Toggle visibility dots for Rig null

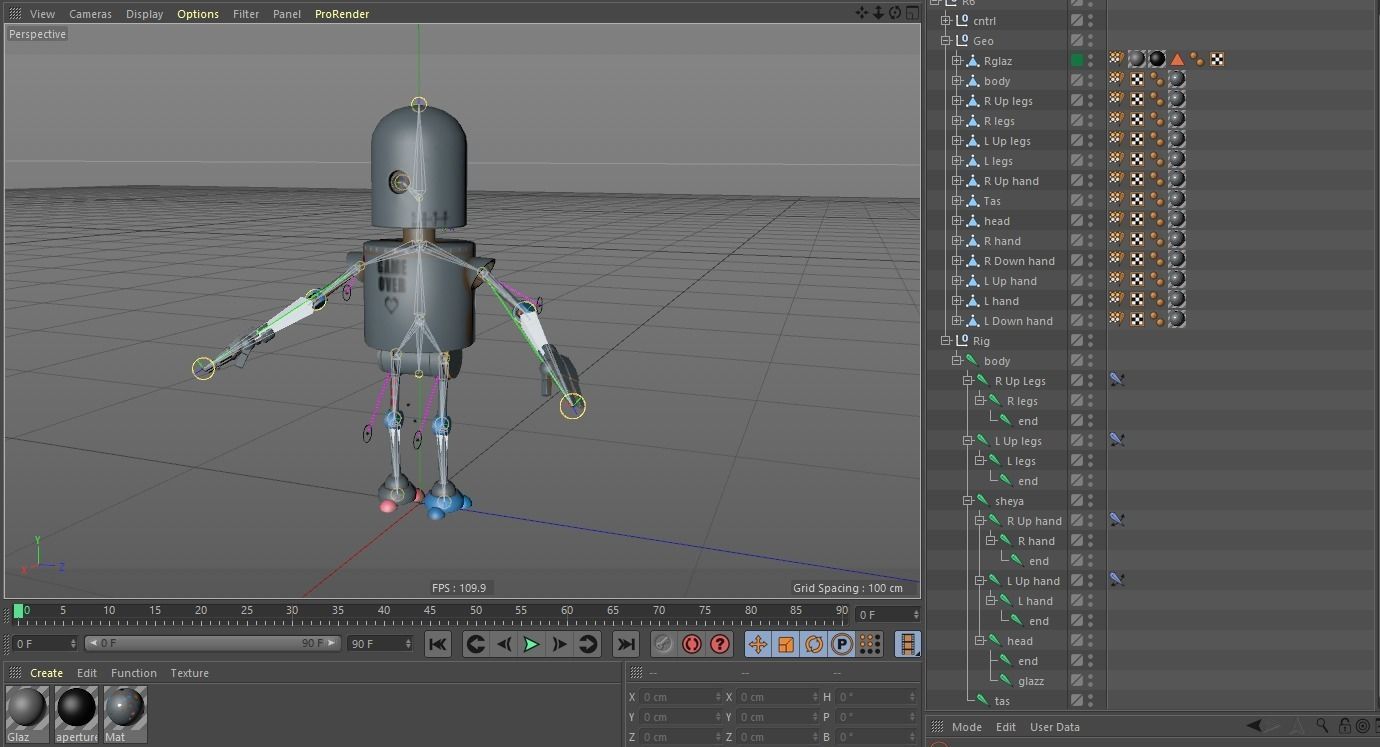click(x=1091, y=340)
